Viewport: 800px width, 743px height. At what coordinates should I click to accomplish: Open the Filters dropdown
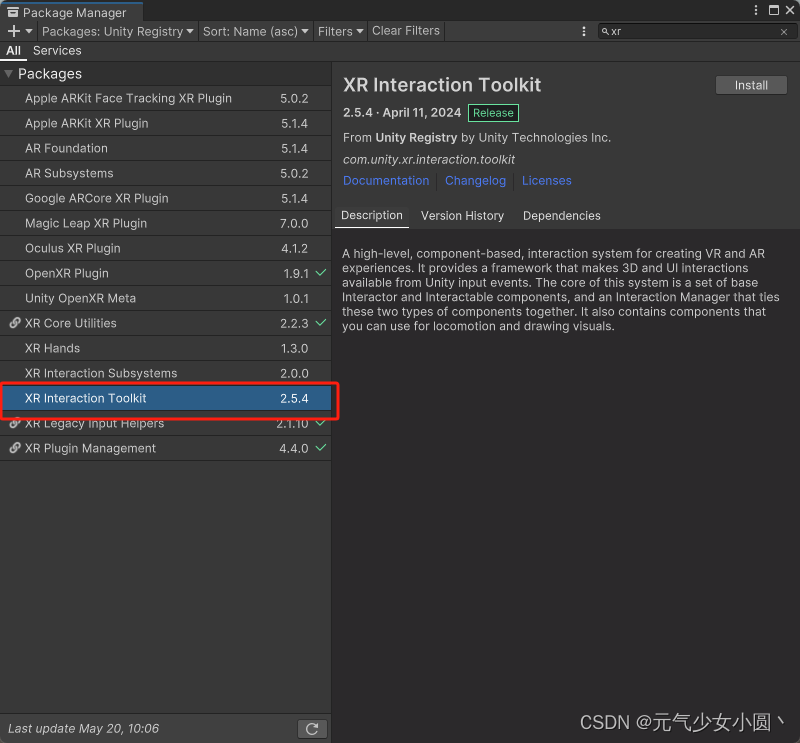coord(340,31)
